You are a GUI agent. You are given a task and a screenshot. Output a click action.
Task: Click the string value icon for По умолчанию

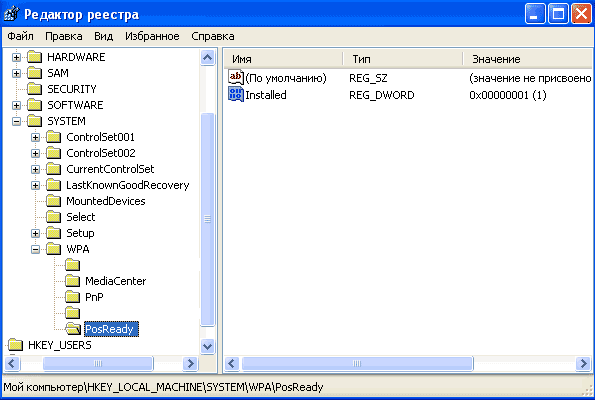pos(236,77)
